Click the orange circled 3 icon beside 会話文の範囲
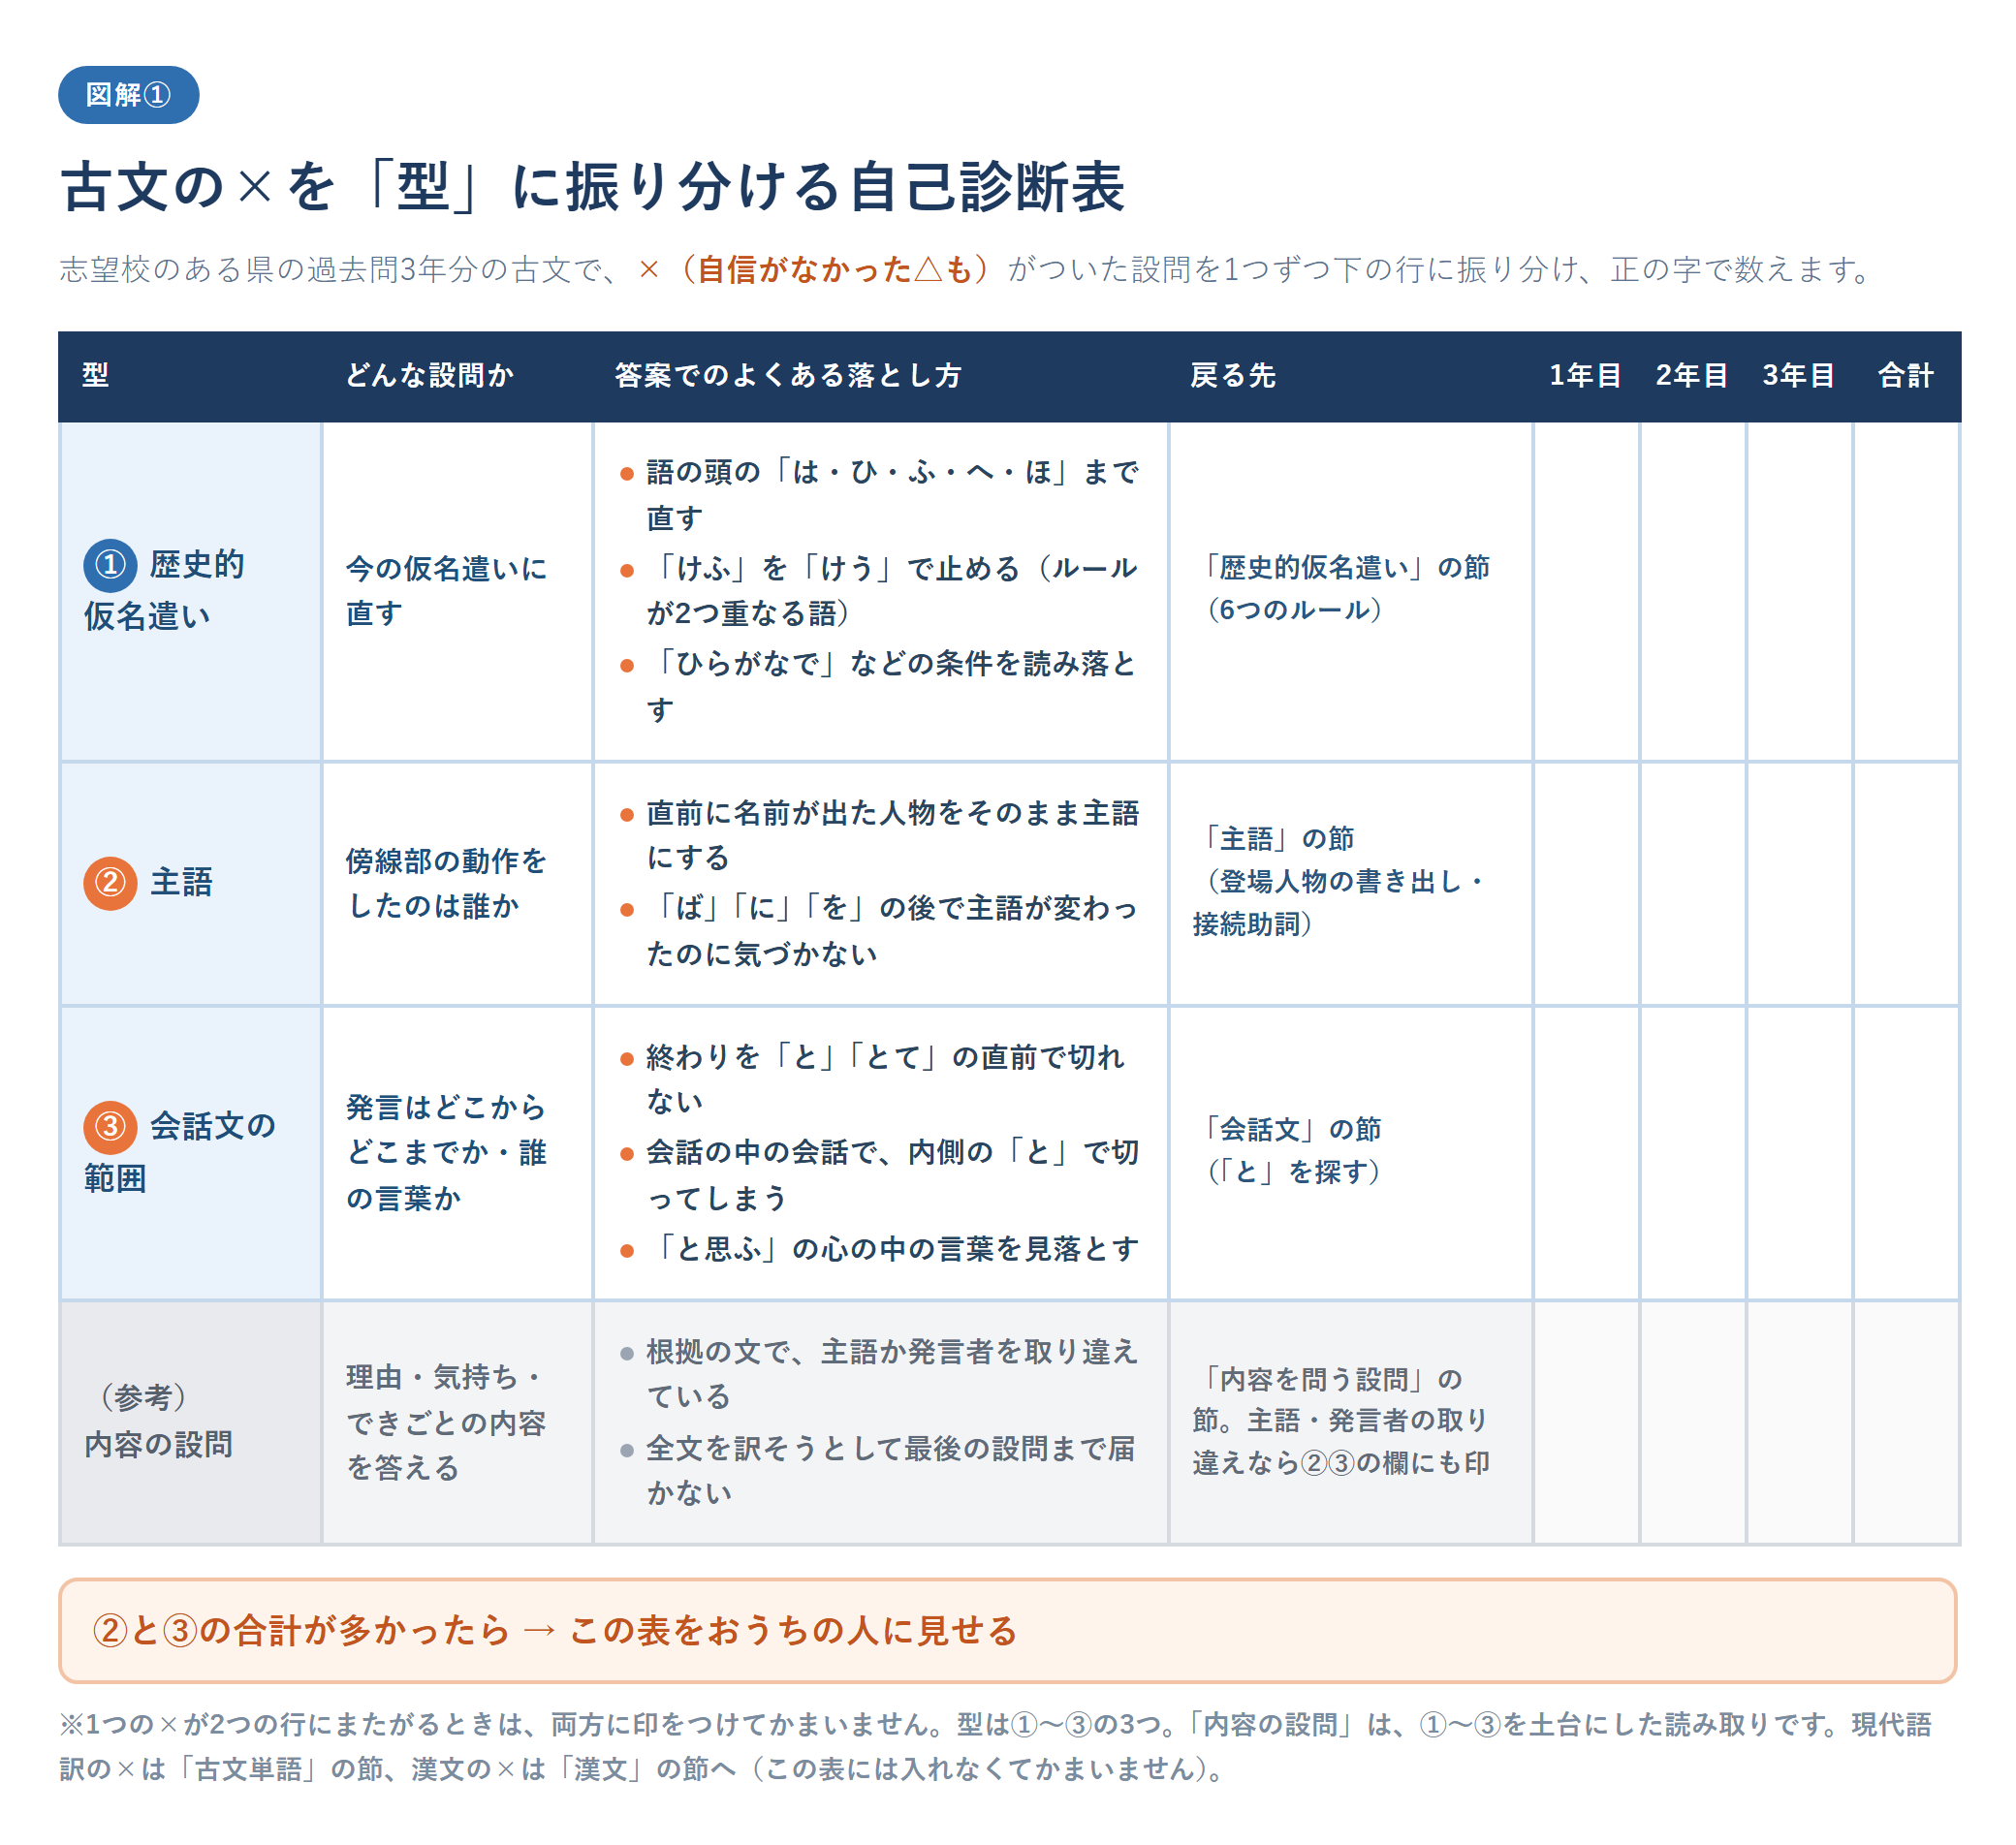Image resolution: width=2016 pixels, height=1845 pixels. click(x=110, y=1127)
